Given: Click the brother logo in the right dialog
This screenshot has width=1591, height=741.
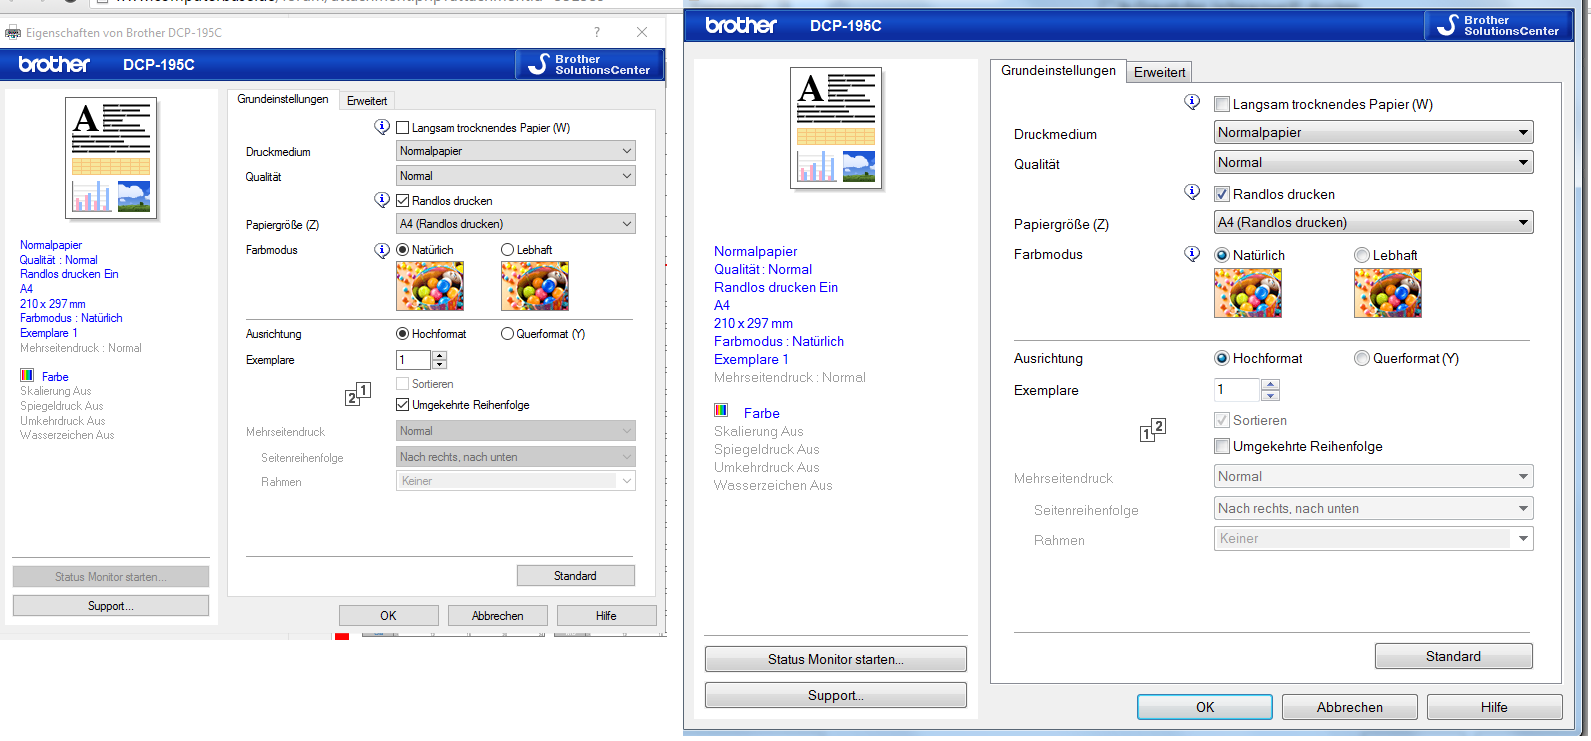Looking at the screenshot, I should [741, 26].
